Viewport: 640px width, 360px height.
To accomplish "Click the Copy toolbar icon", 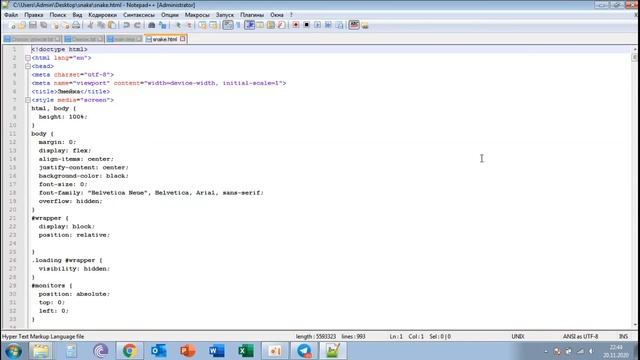I will coord(101,25).
